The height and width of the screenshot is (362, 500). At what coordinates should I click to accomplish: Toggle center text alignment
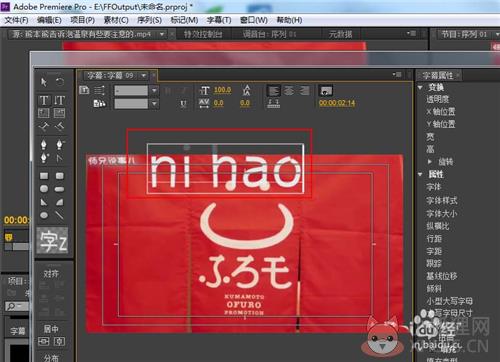coord(289,90)
